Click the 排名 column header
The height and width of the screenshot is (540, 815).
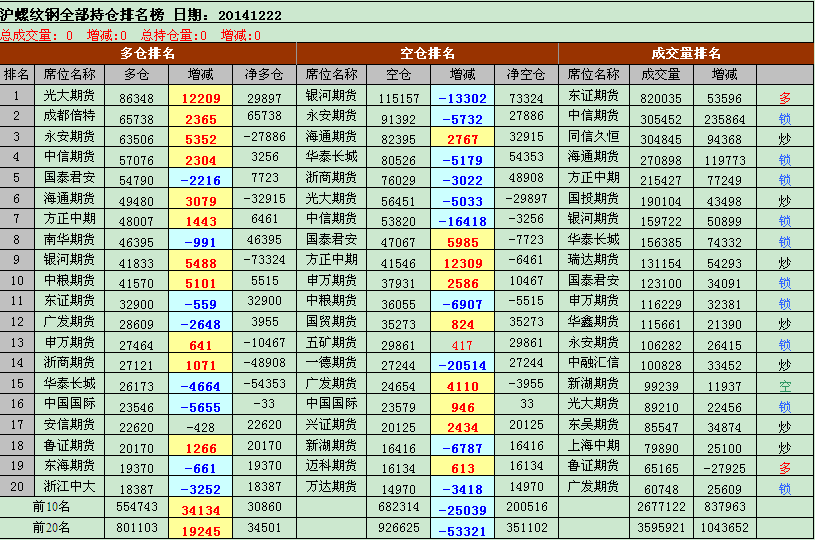[x=17, y=74]
